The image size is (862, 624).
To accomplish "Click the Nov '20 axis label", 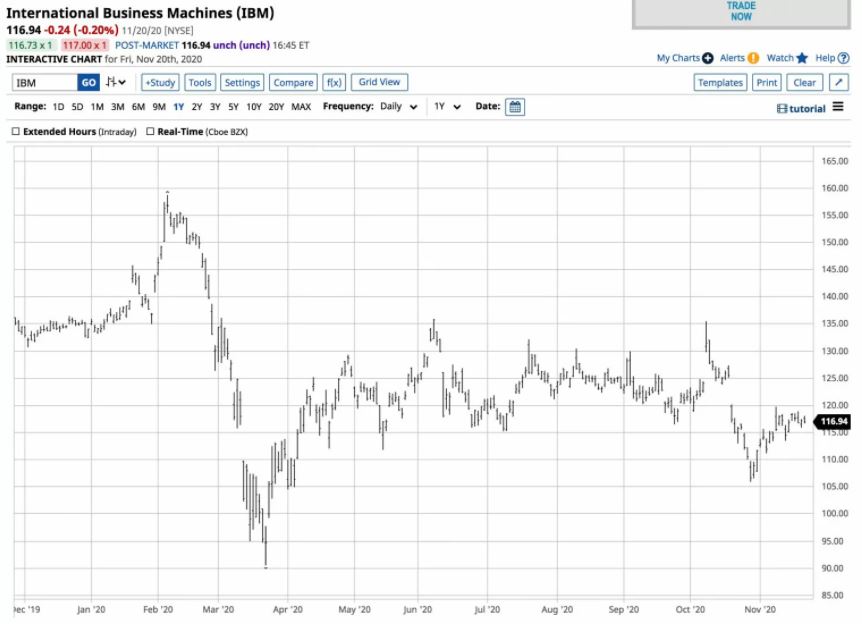I will (760, 609).
